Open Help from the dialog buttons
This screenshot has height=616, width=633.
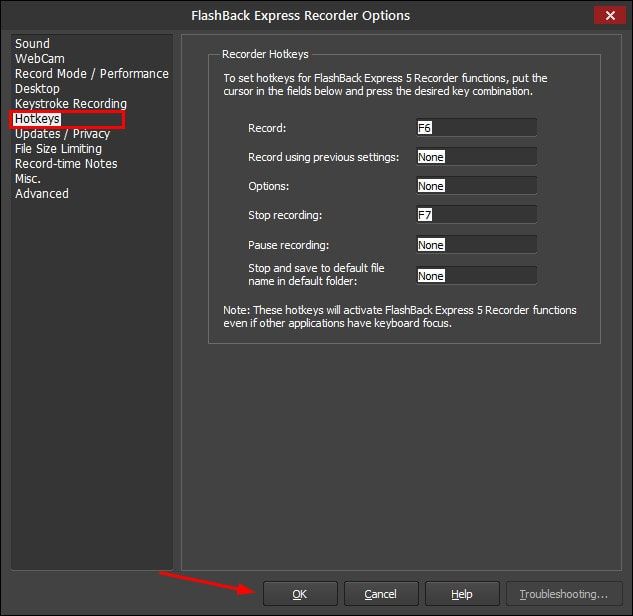pyautogui.click(x=462, y=594)
